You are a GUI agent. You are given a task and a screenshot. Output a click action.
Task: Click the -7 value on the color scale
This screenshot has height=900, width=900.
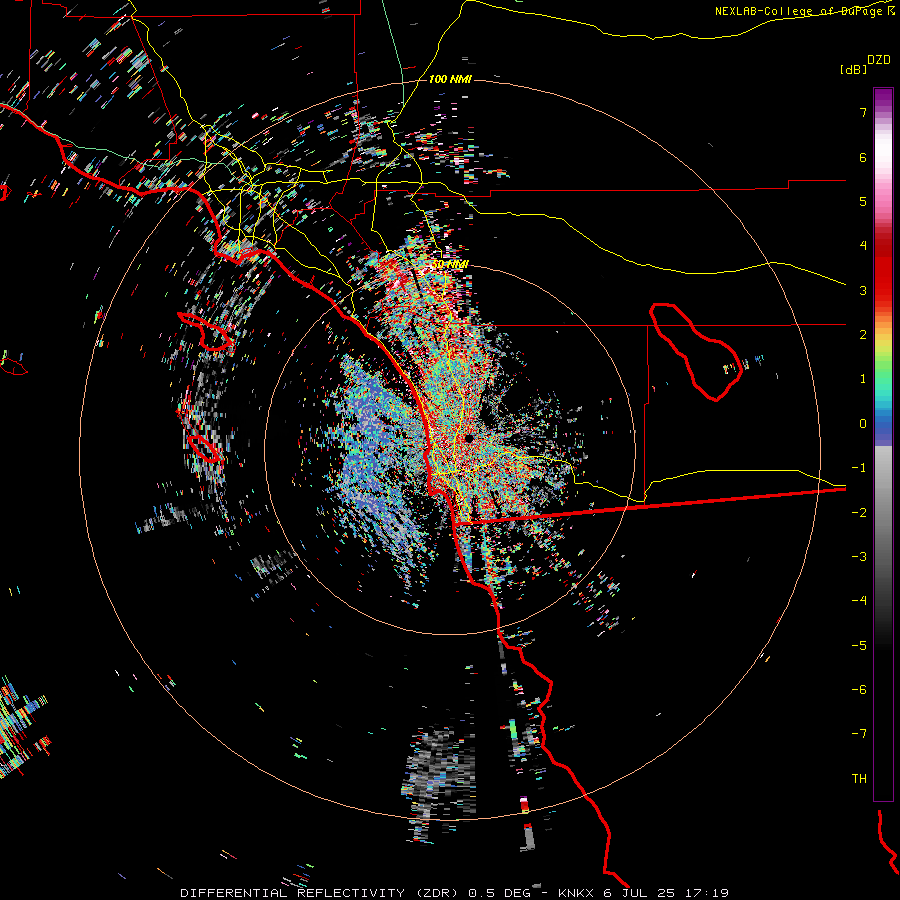pos(859,734)
